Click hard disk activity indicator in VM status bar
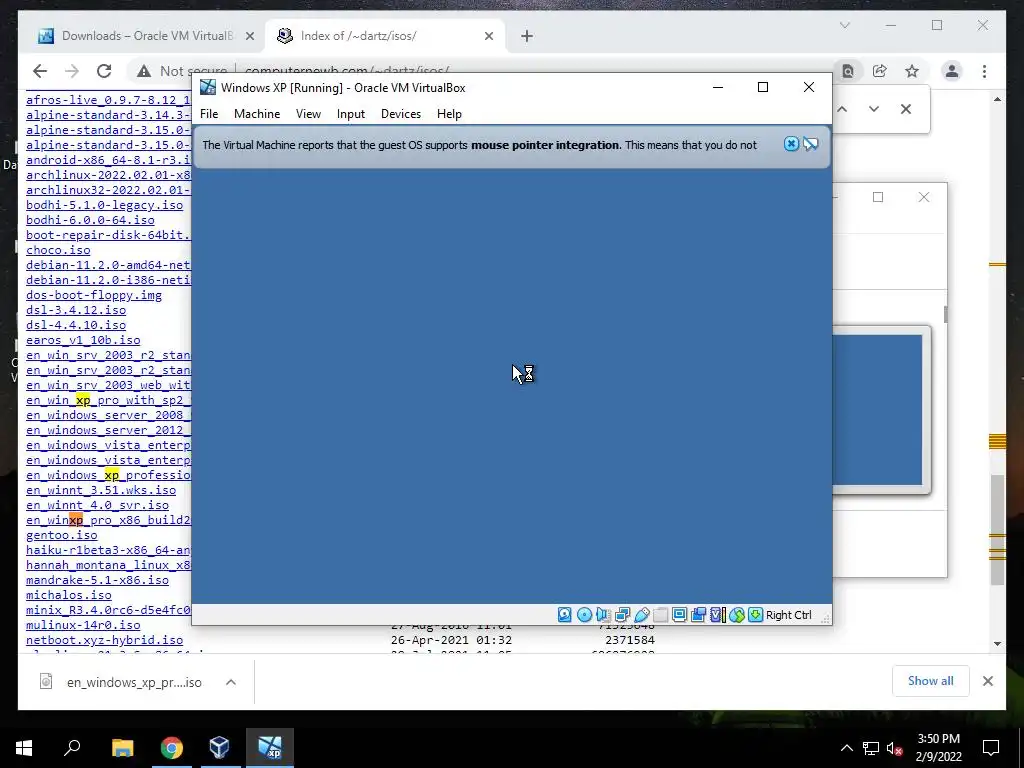This screenshot has width=1024, height=768. click(565, 615)
